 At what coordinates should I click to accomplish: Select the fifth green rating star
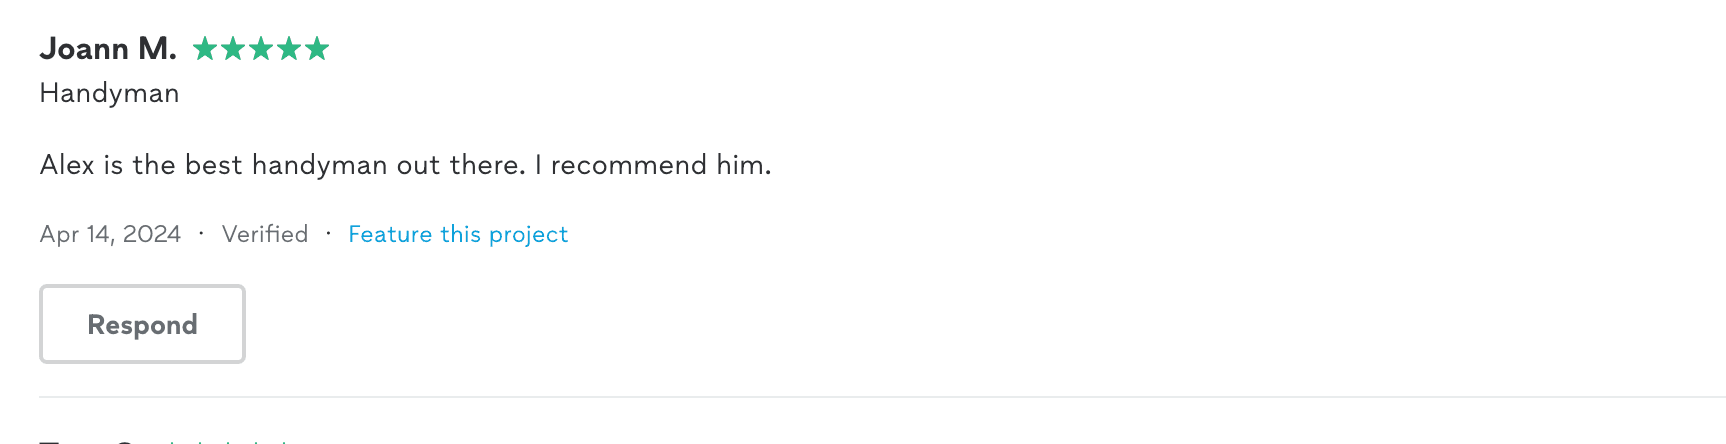point(317,48)
